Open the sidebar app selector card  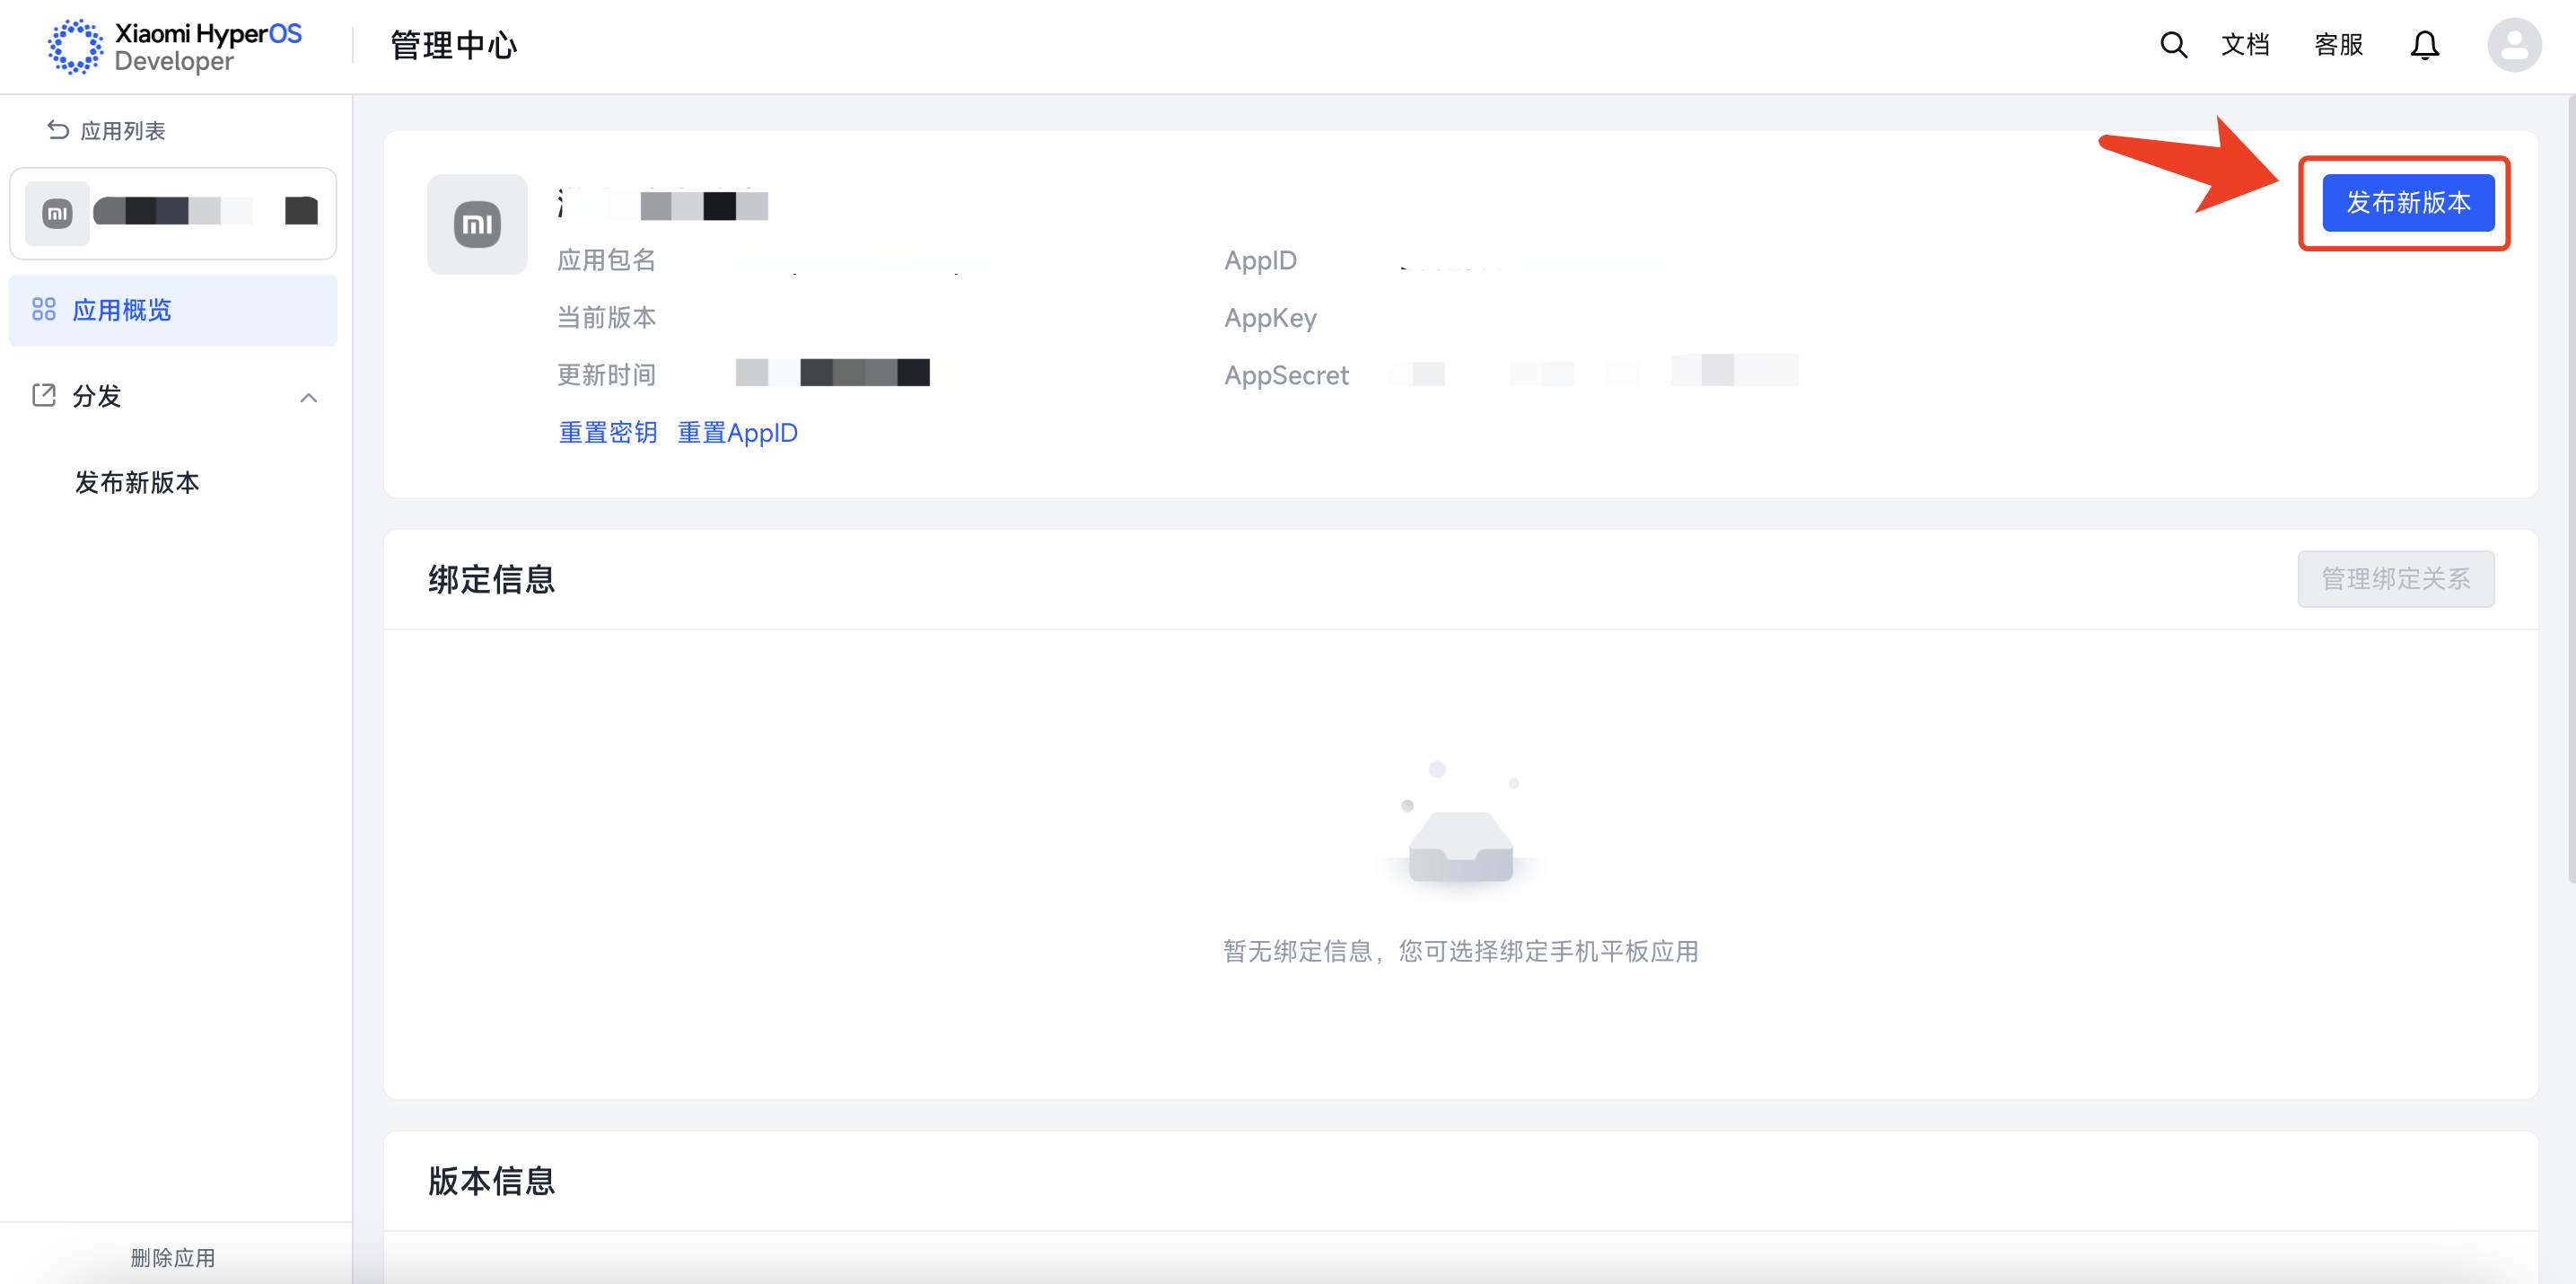point(173,213)
